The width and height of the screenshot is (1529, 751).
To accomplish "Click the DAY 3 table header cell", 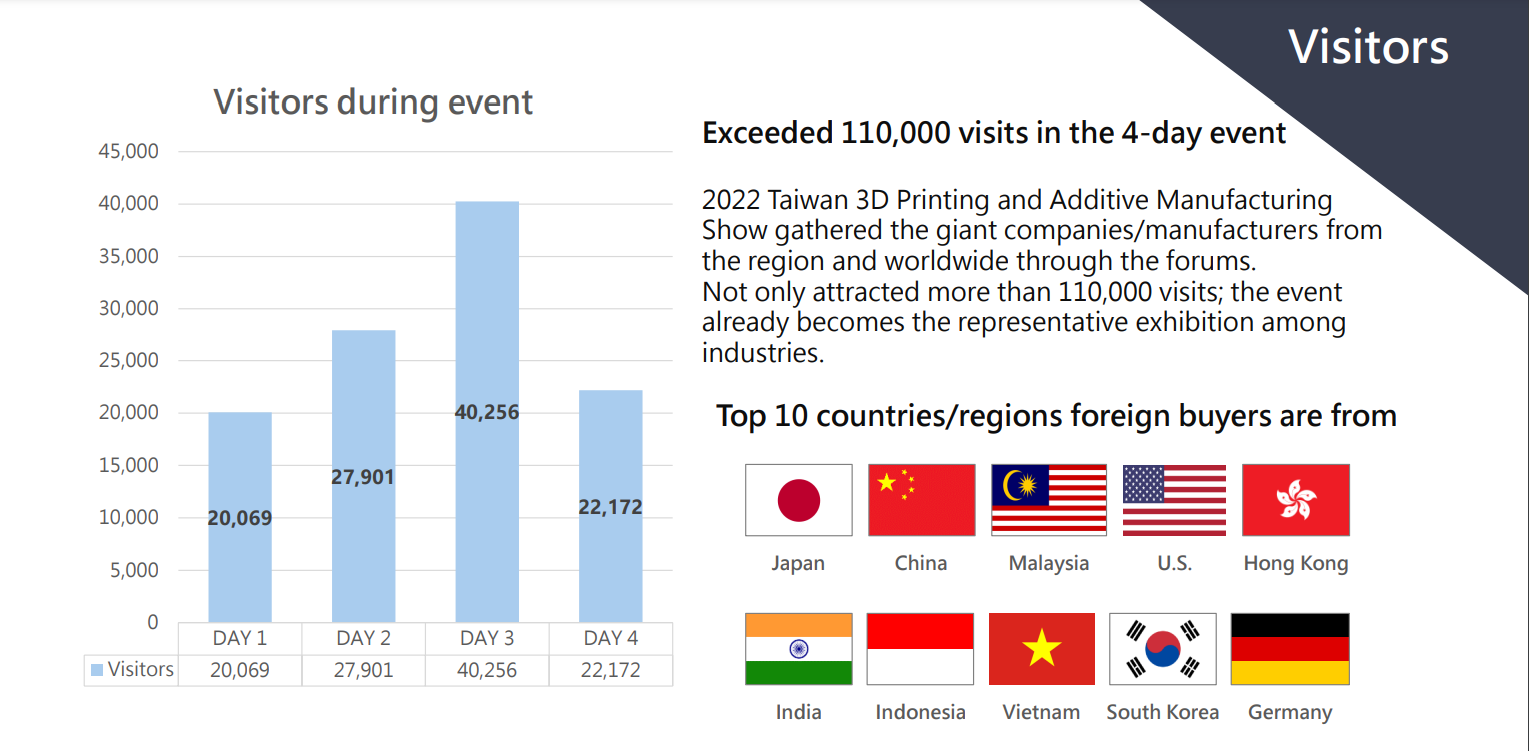I will [x=487, y=638].
